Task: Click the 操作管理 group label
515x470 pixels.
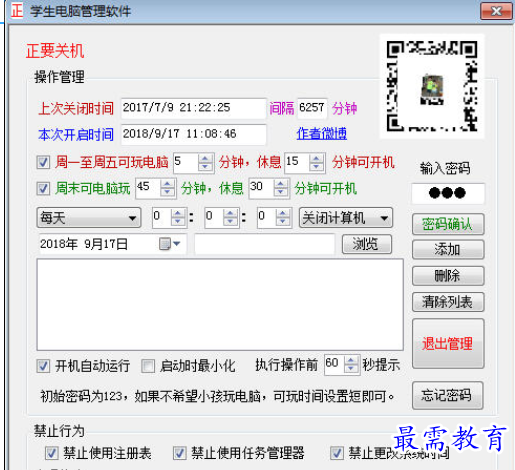Action: click(59, 77)
